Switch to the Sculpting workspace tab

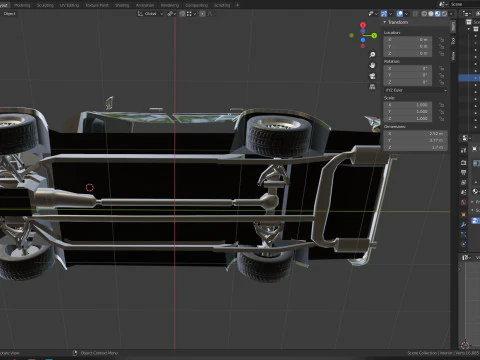point(45,5)
